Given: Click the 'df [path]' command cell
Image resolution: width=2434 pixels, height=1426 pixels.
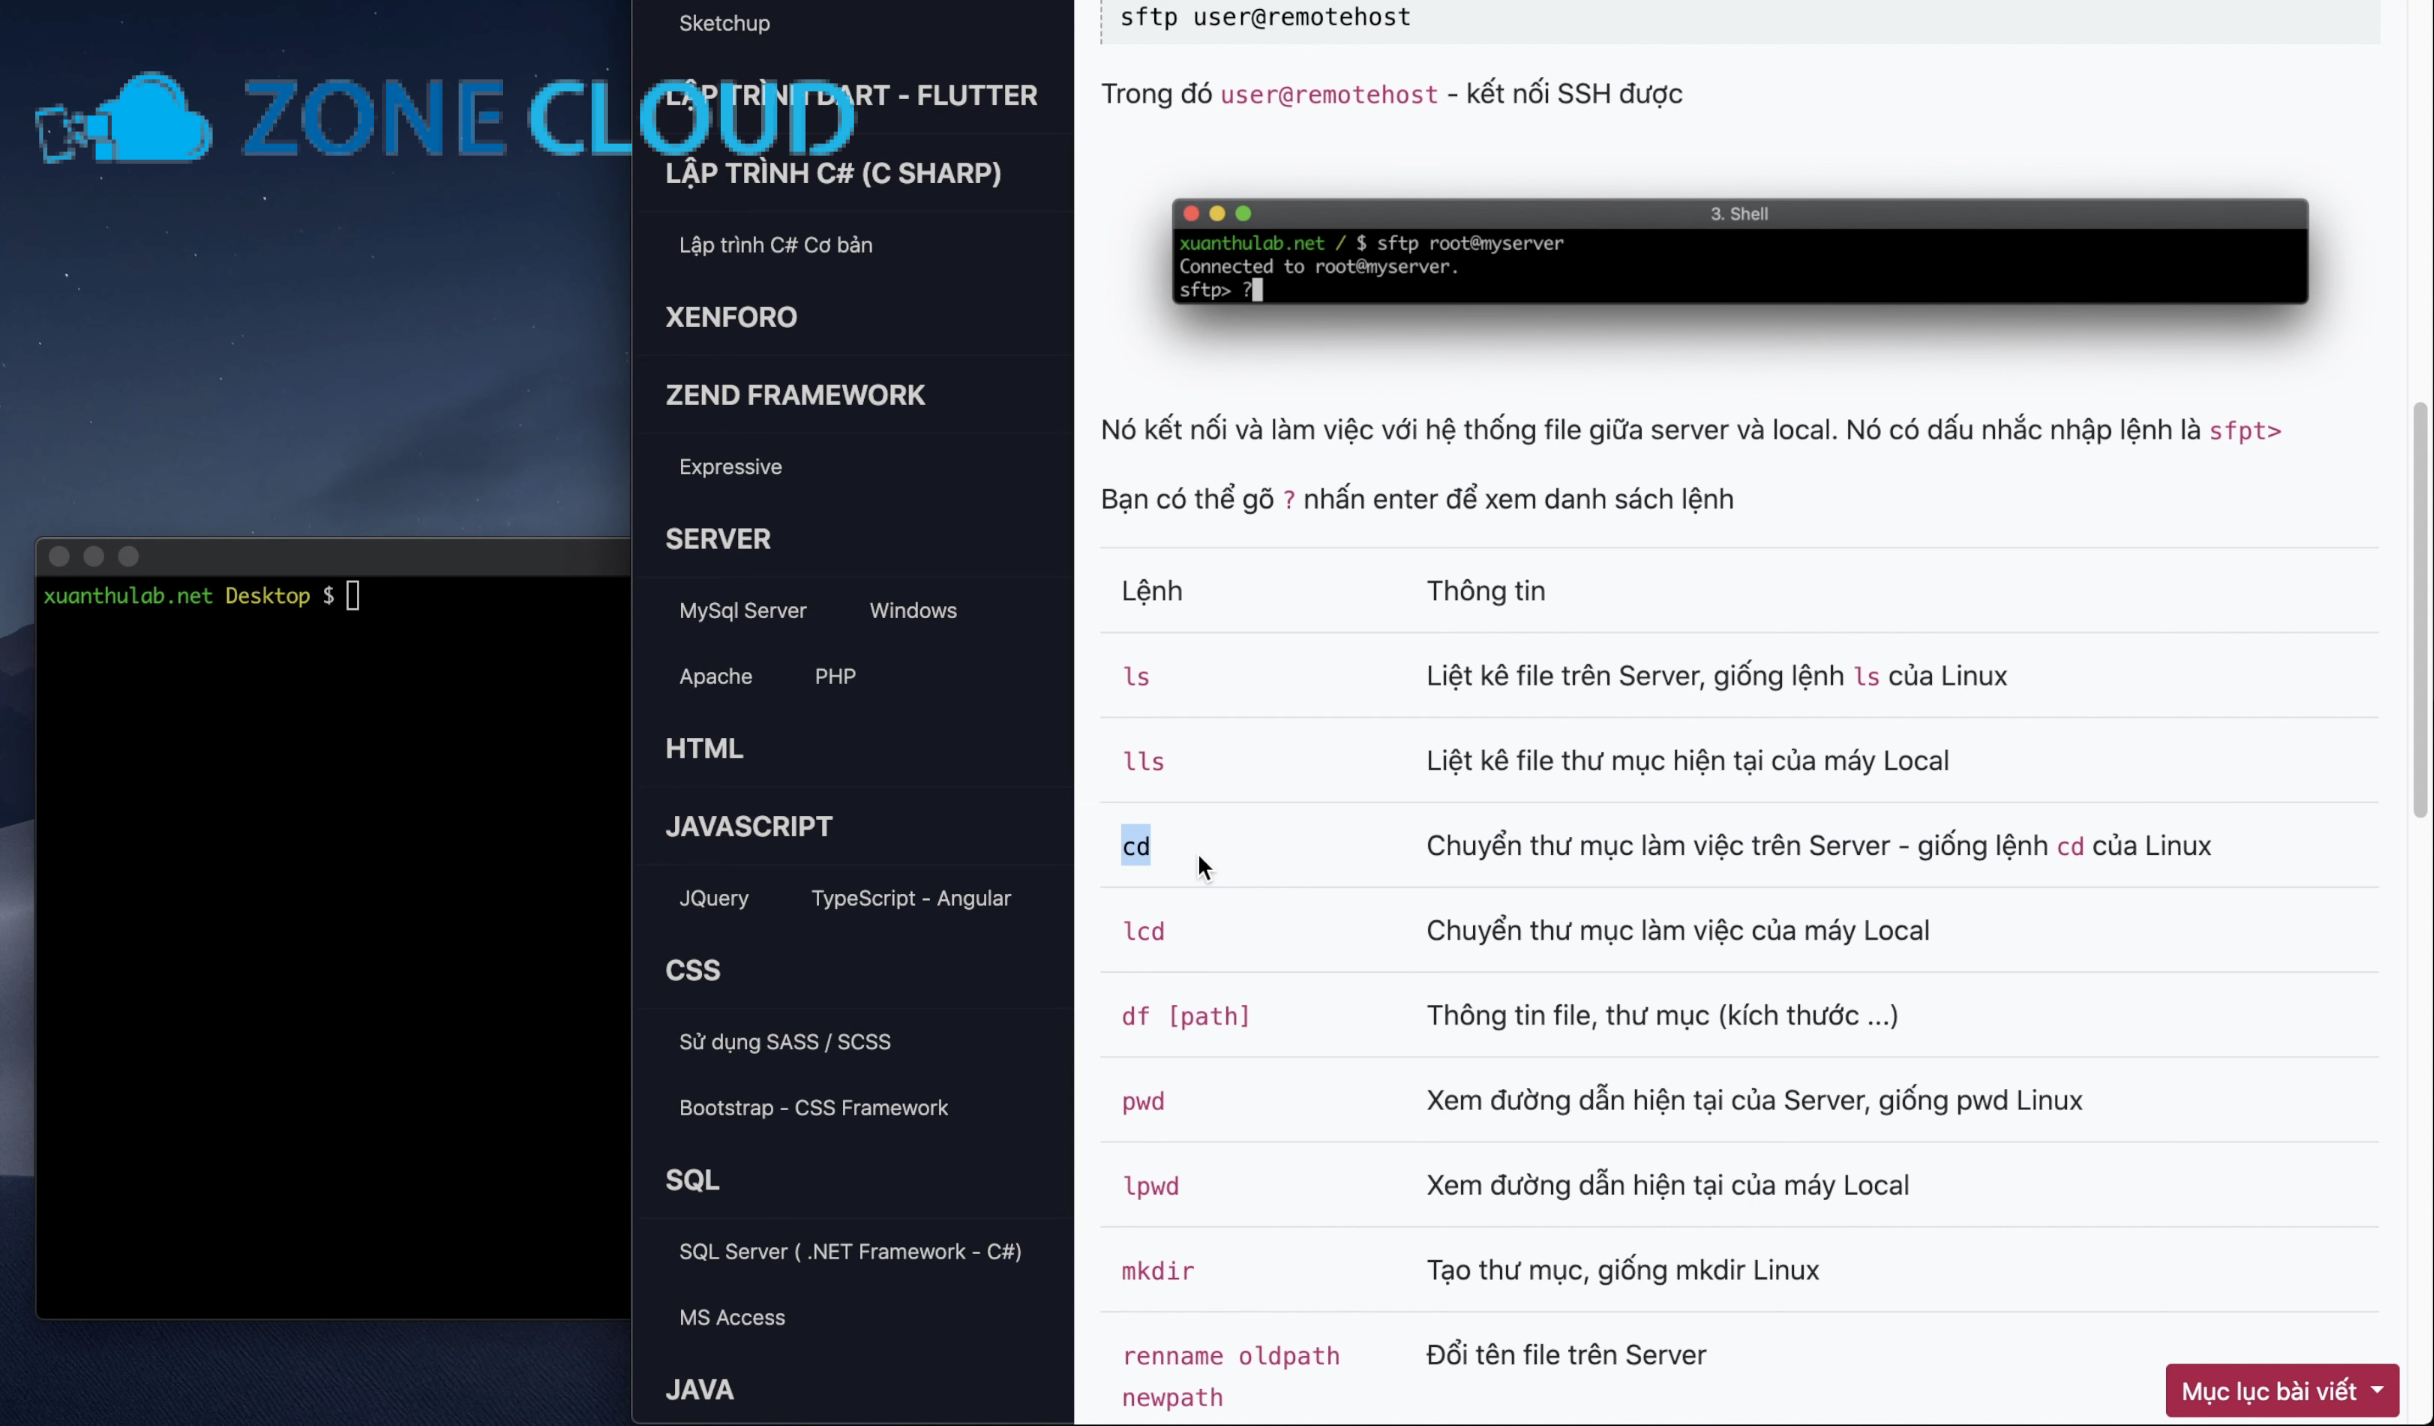Looking at the screenshot, I should click(x=1185, y=1017).
